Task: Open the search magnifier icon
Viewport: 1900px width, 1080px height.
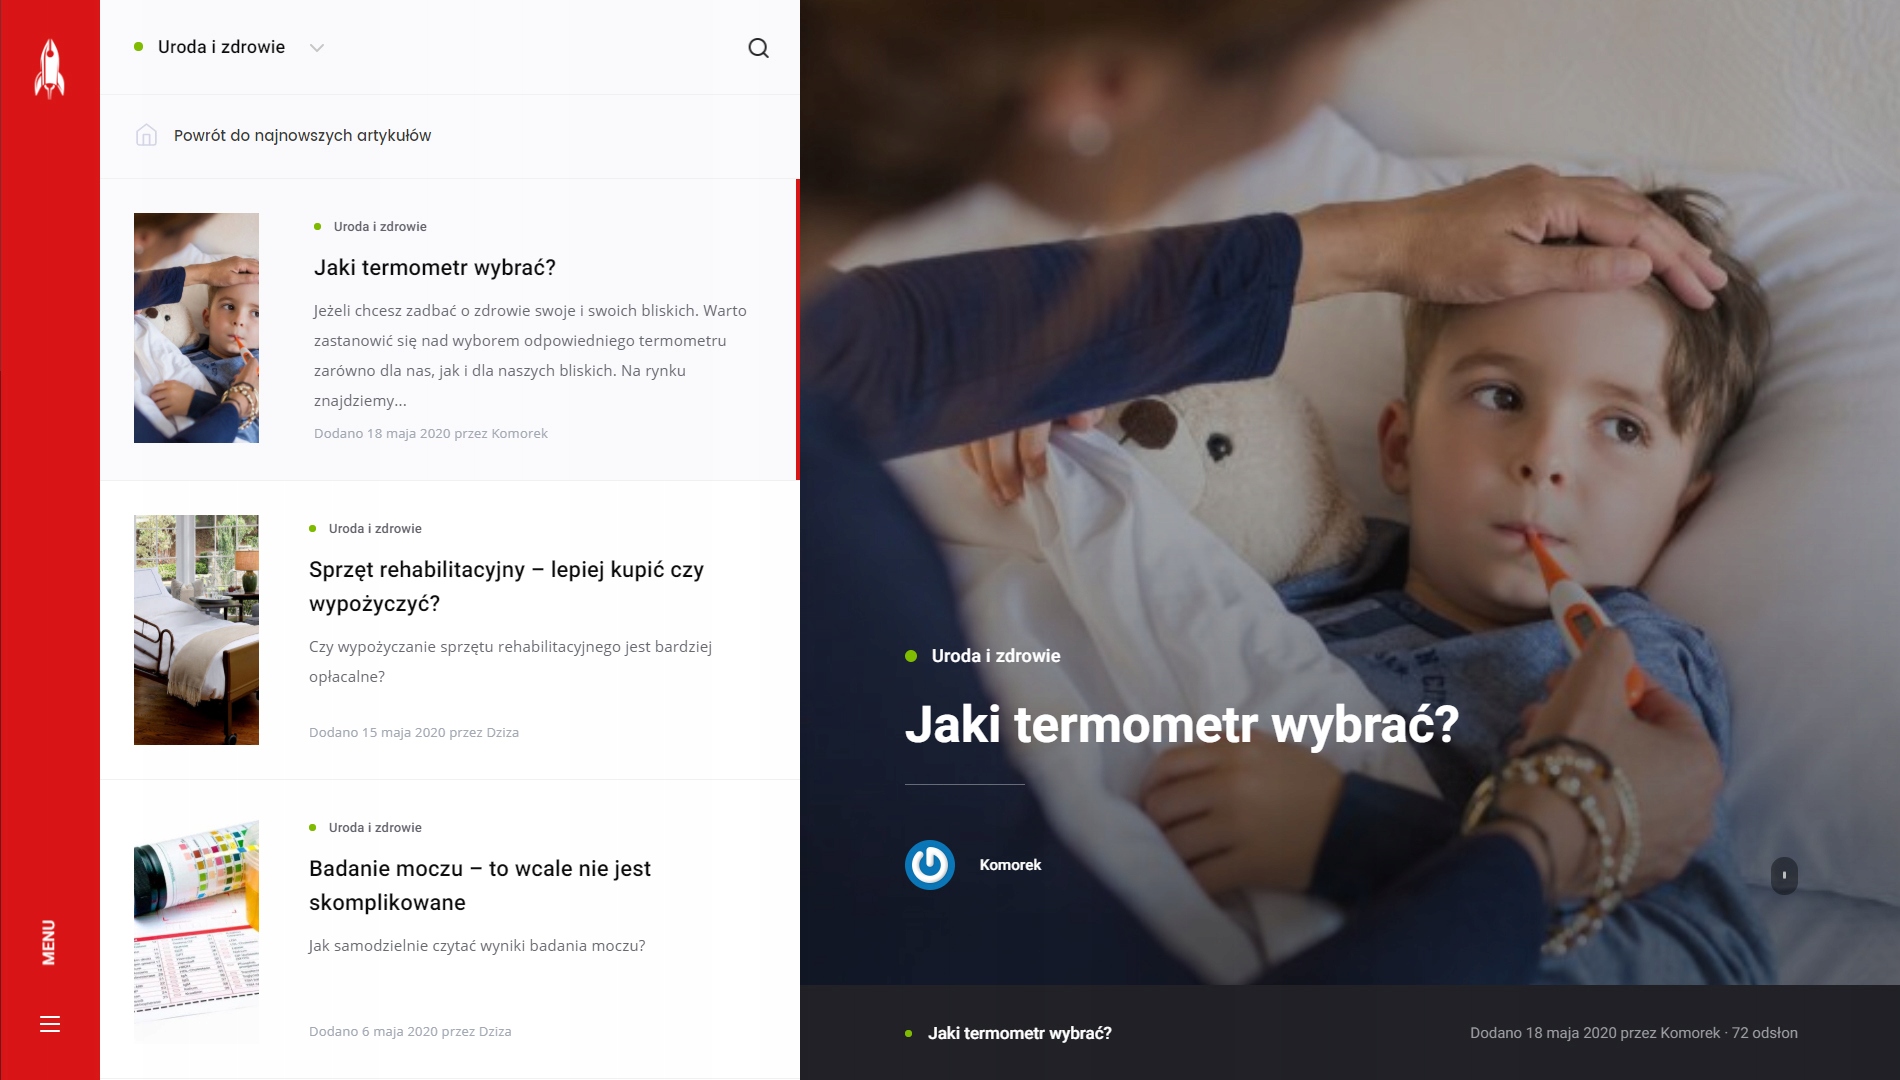Action: (x=759, y=48)
